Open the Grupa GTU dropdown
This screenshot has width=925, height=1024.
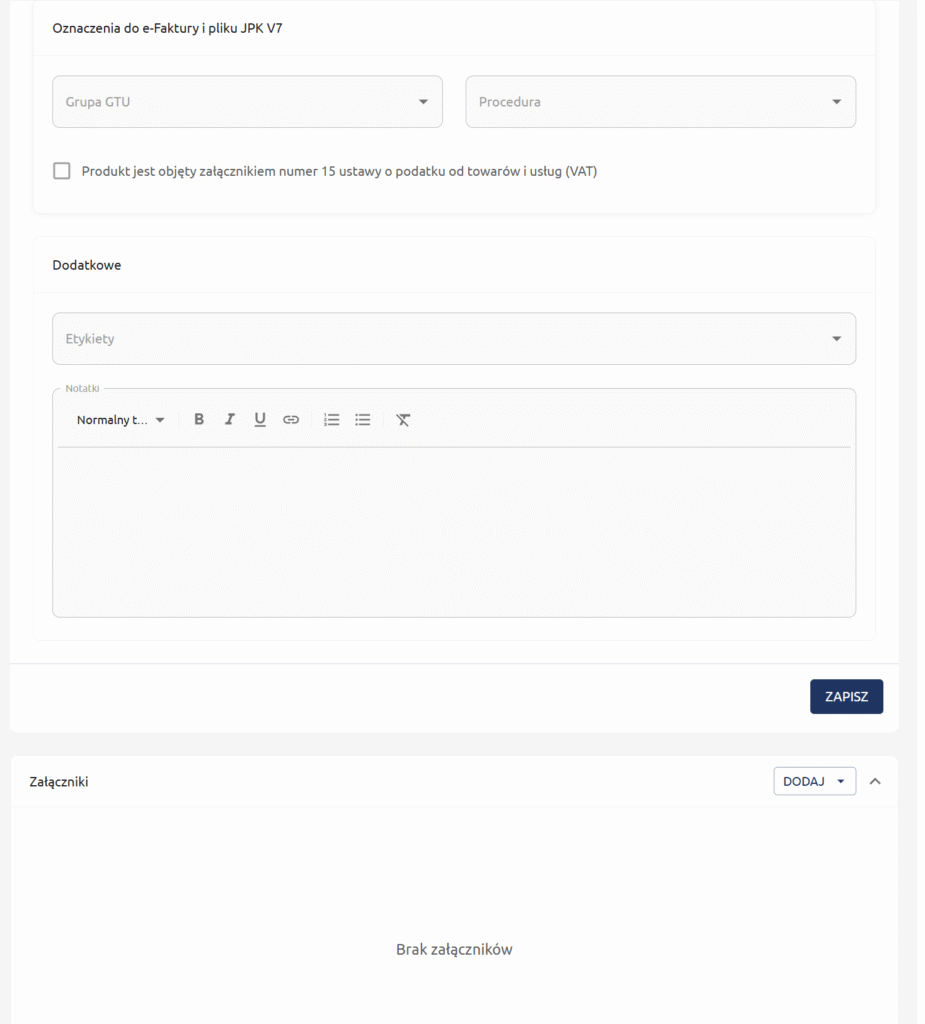(x=247, y=102)
